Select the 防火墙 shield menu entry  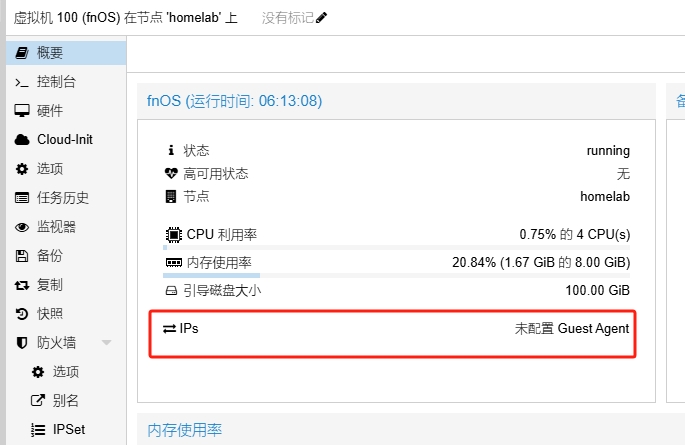click(55, 343)
